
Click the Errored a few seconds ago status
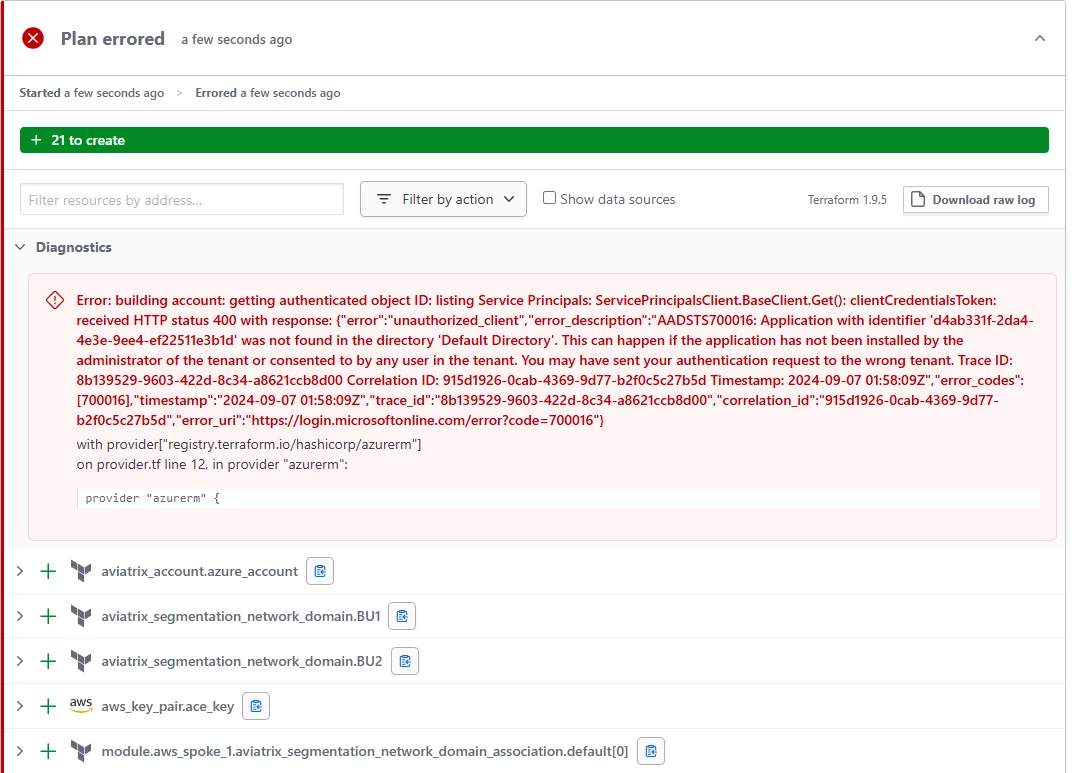(x=267, y=93)
